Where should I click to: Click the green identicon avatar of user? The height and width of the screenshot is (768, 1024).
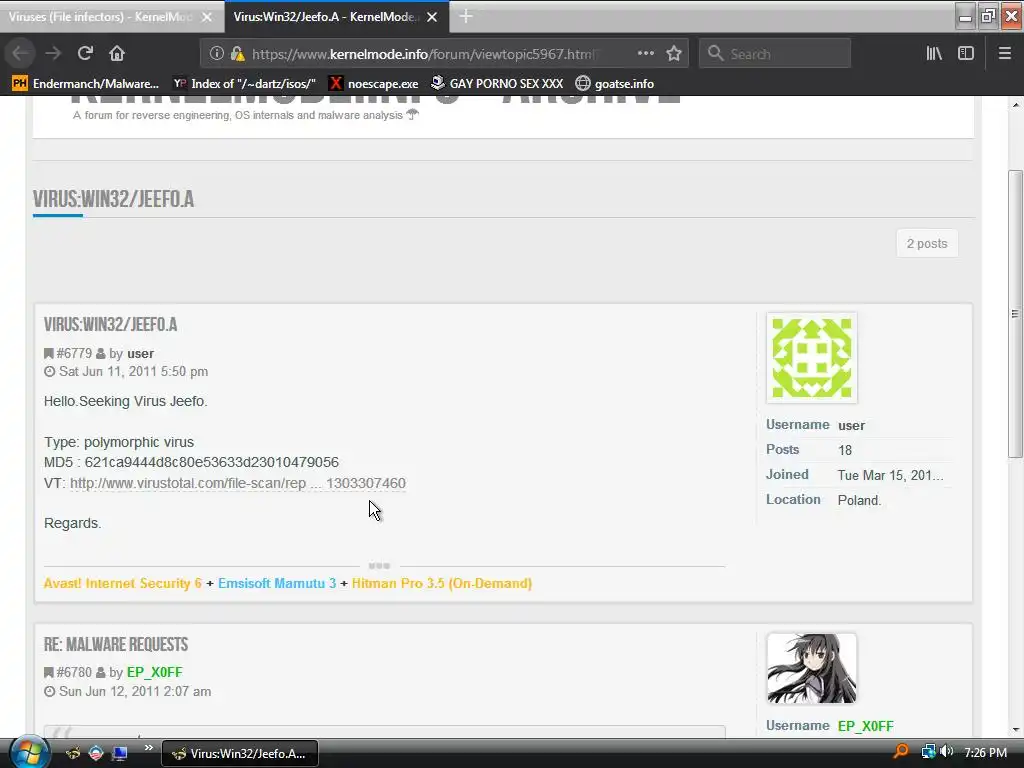pos(812,358)
